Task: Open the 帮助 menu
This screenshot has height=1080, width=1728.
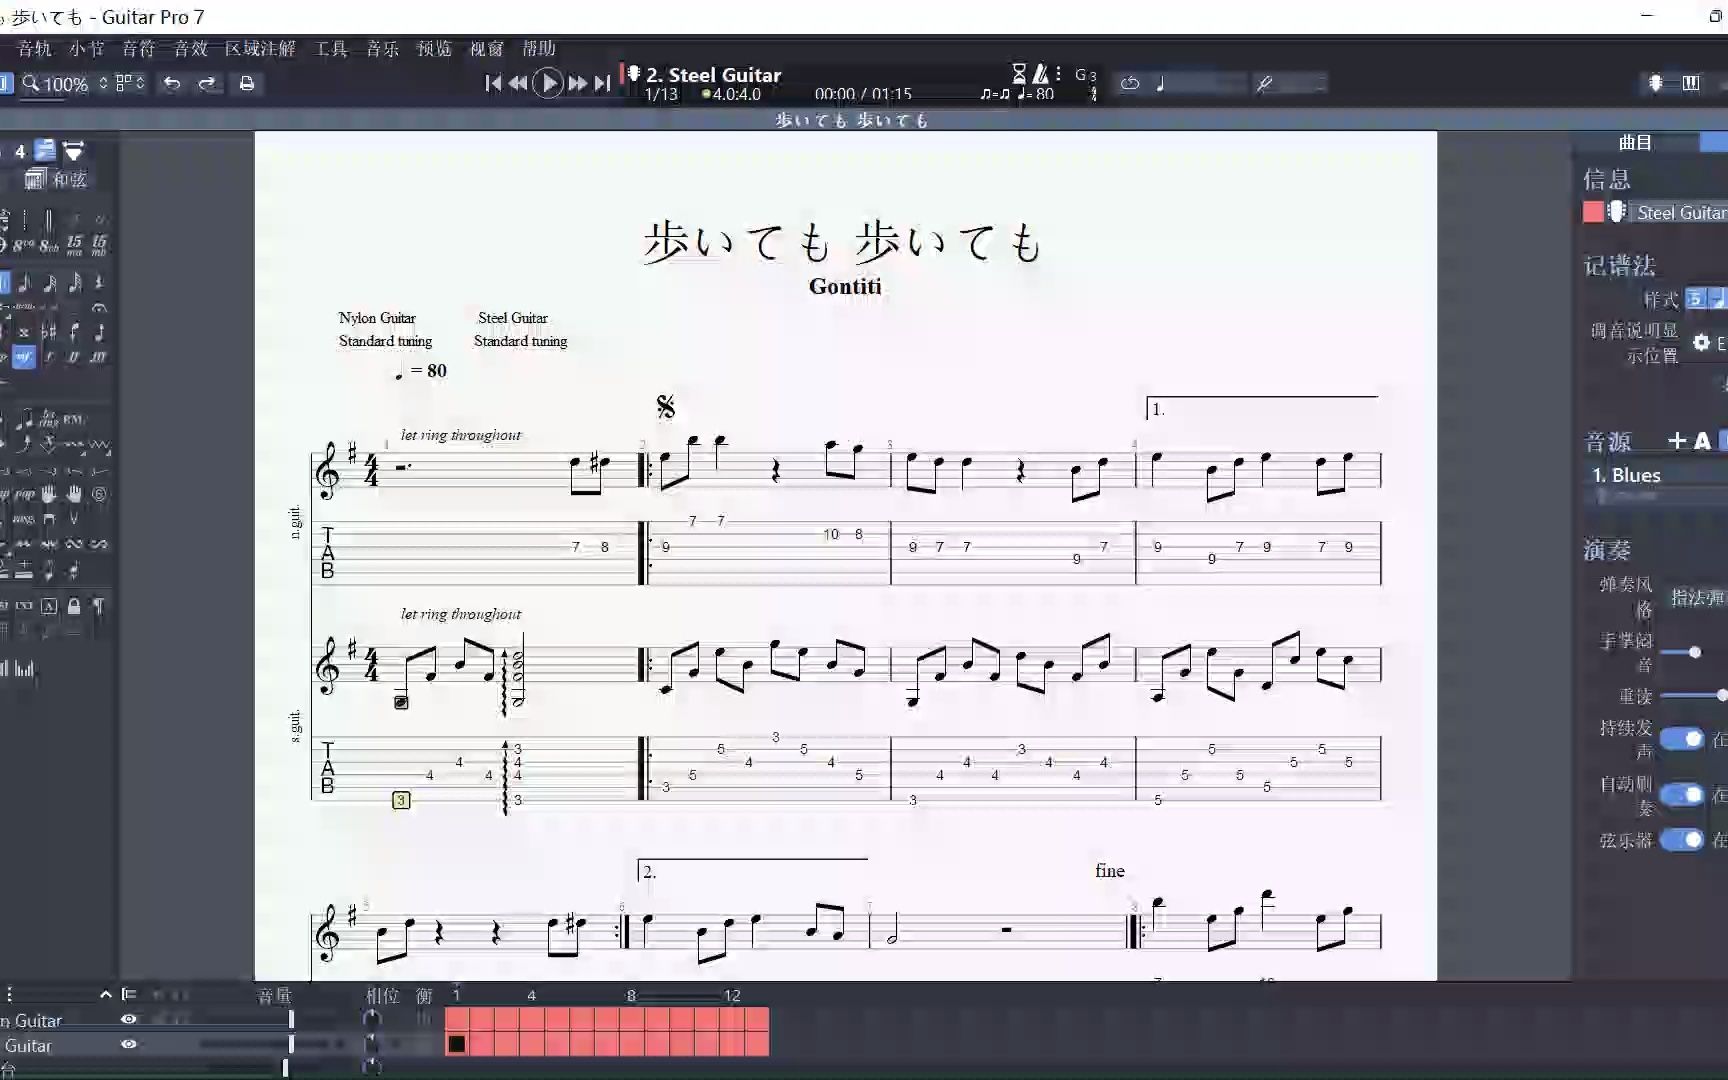Action: [538, 48]
